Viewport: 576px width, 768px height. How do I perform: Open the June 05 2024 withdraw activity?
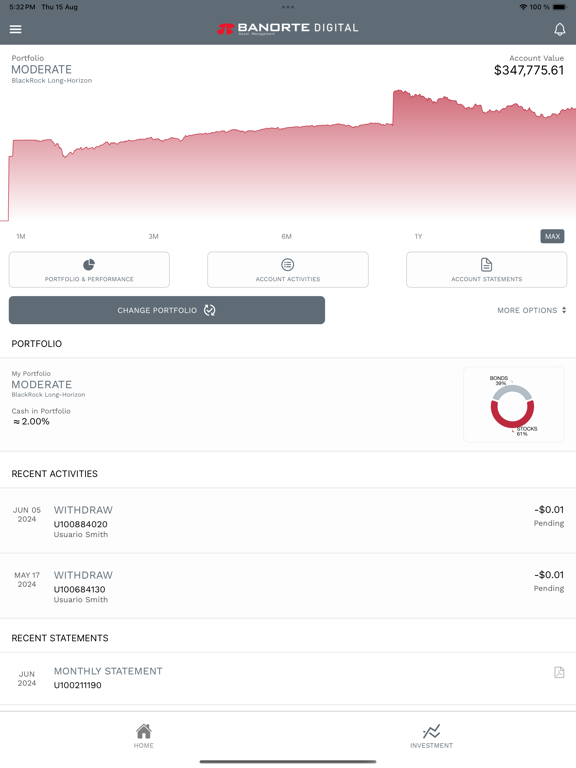288,521
